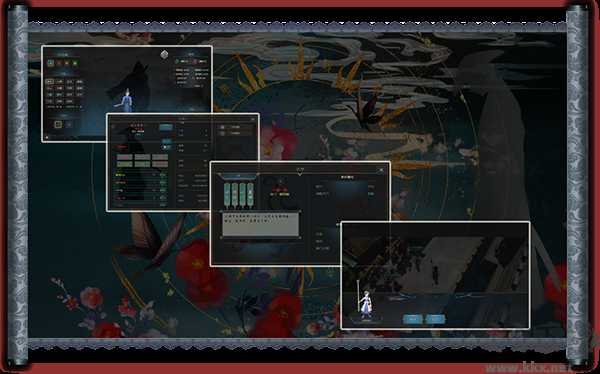Choose the blue highlighted skill slot icon
This screenshot has width=600, height=374.
pyautogui.click(x=58, y=124)
